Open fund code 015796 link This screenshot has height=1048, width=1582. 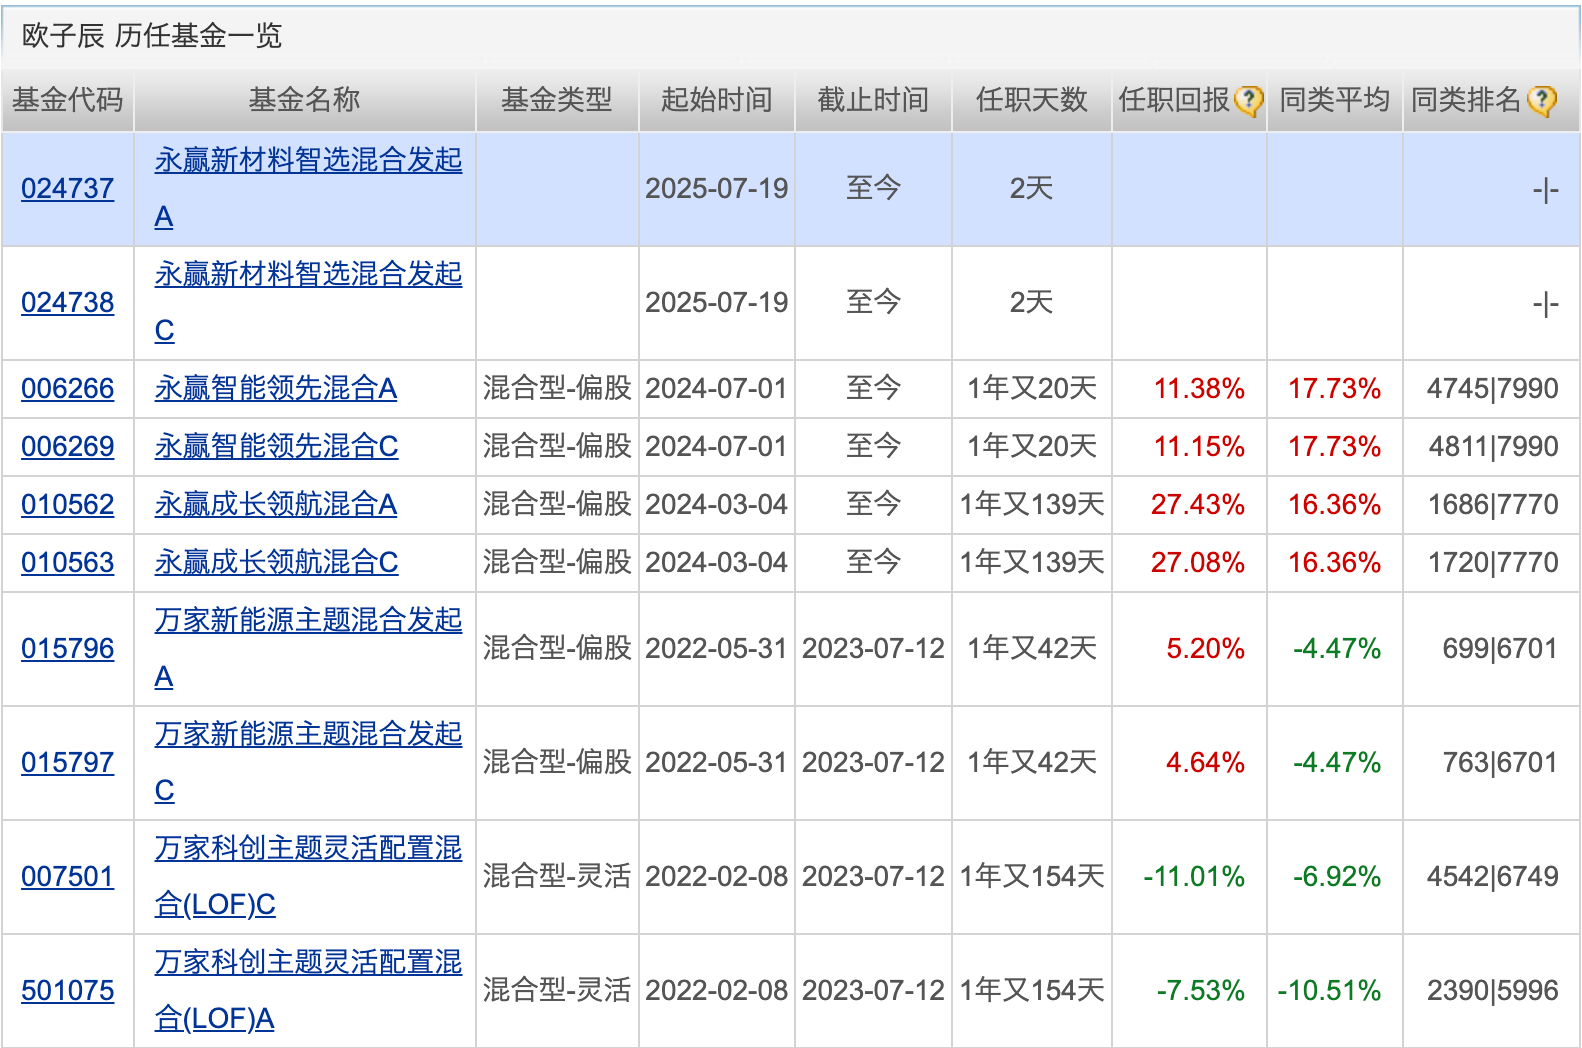pos(68,648)
